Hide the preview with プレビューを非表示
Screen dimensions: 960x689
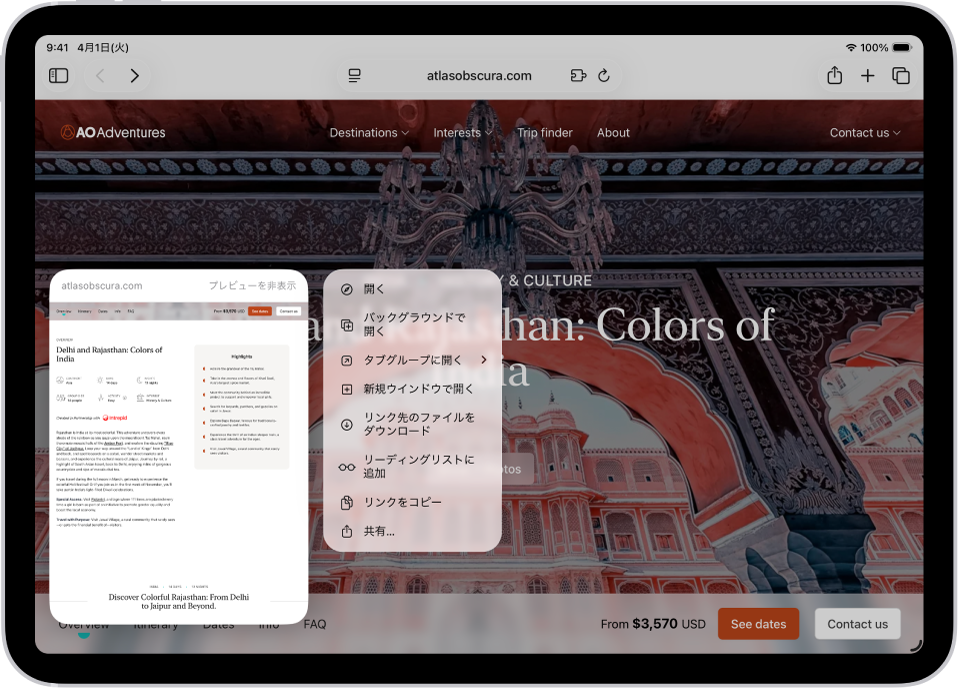252,286
